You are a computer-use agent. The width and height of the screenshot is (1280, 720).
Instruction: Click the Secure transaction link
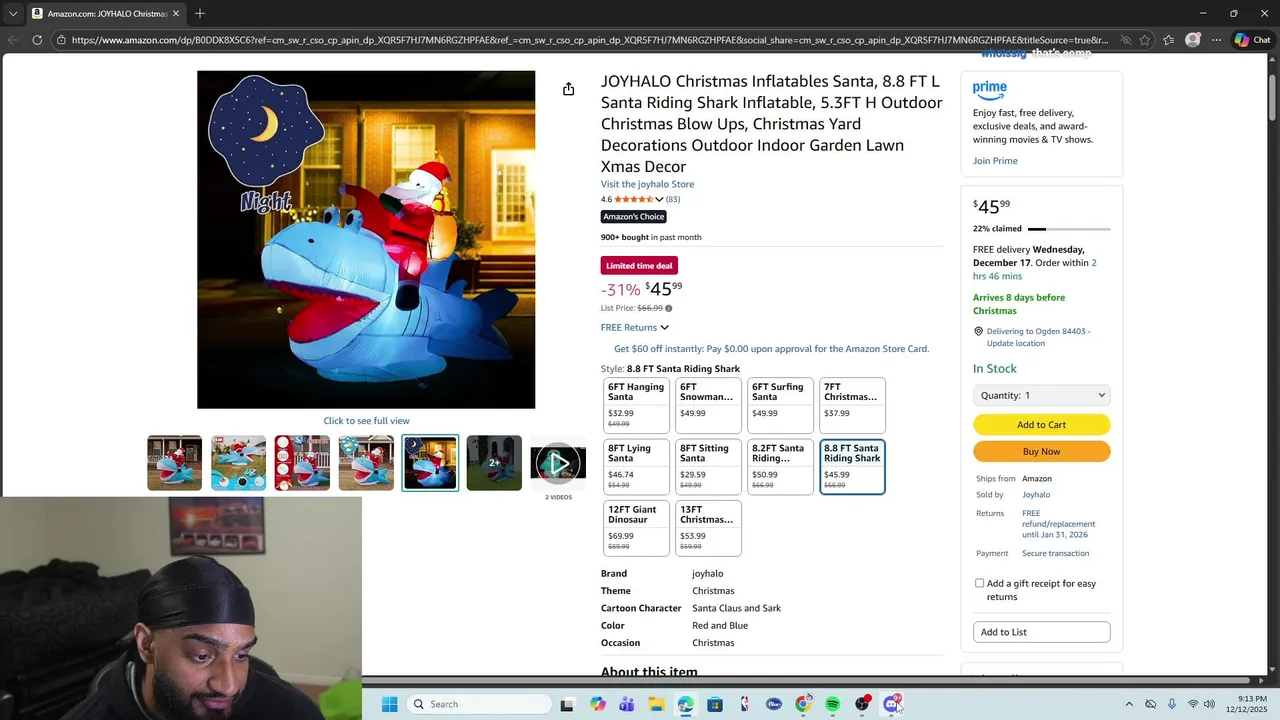1055,553
